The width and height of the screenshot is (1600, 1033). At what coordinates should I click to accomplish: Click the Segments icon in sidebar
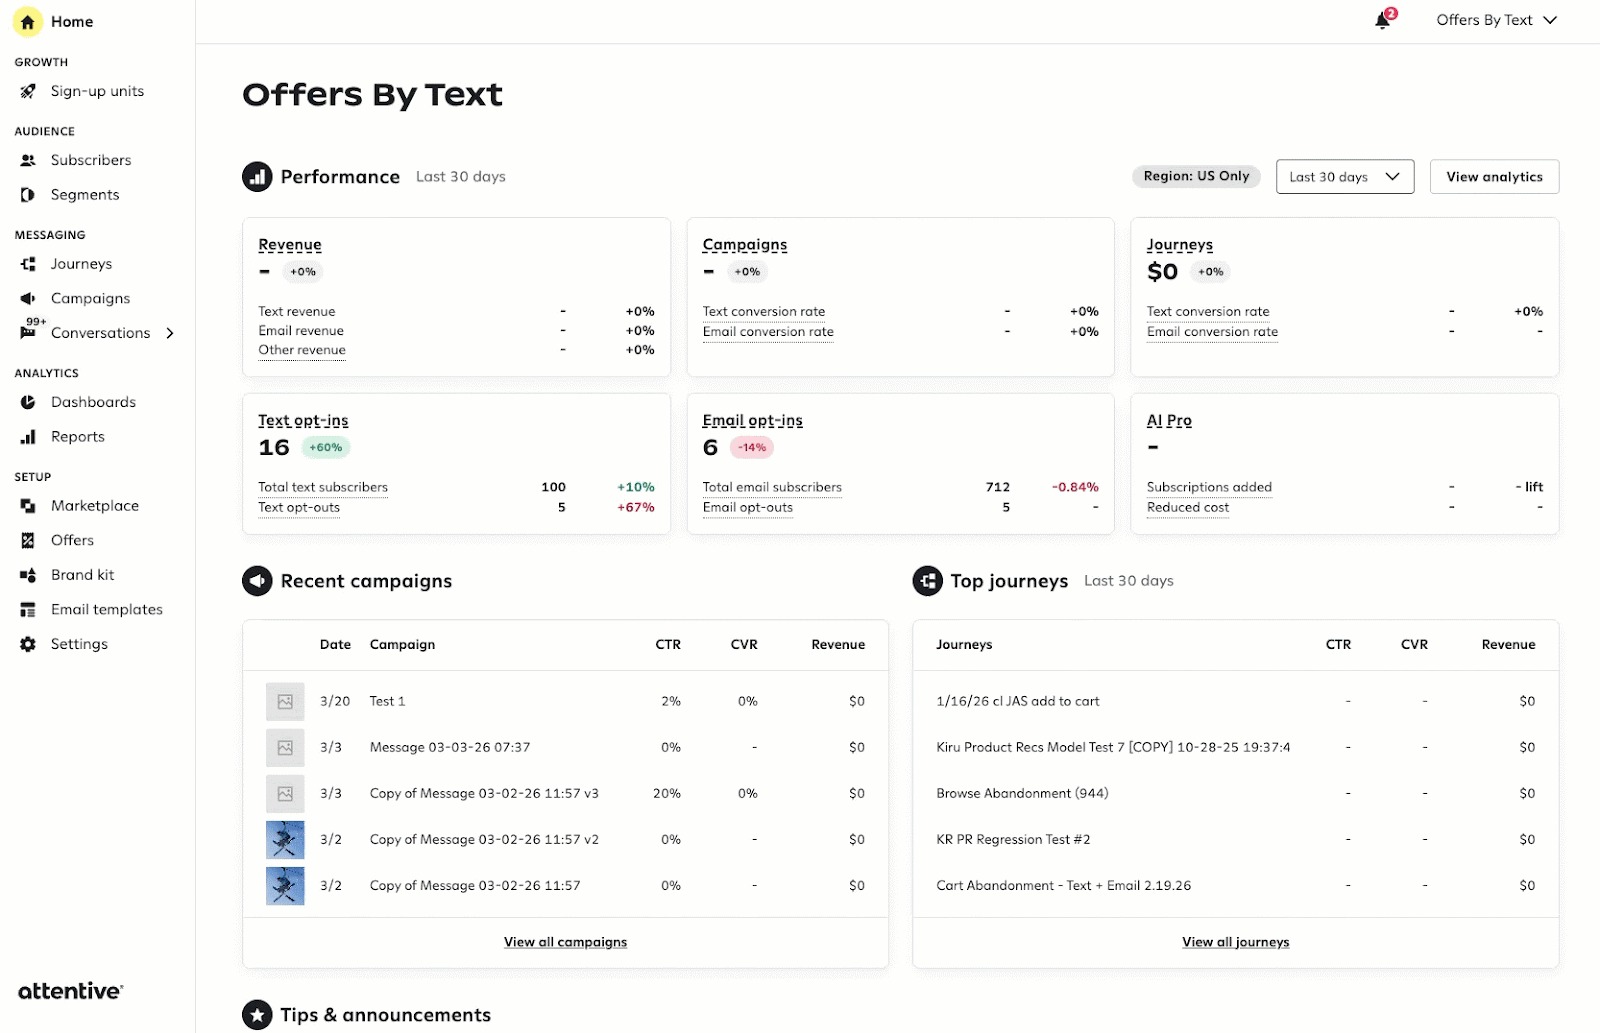point(28,195)
